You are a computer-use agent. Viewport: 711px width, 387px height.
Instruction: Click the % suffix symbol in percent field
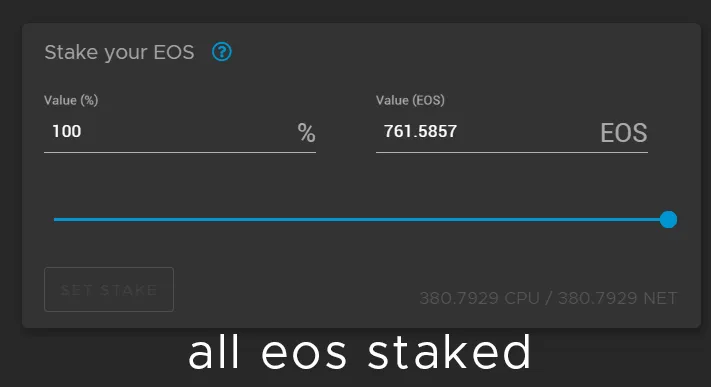point(307,133)
